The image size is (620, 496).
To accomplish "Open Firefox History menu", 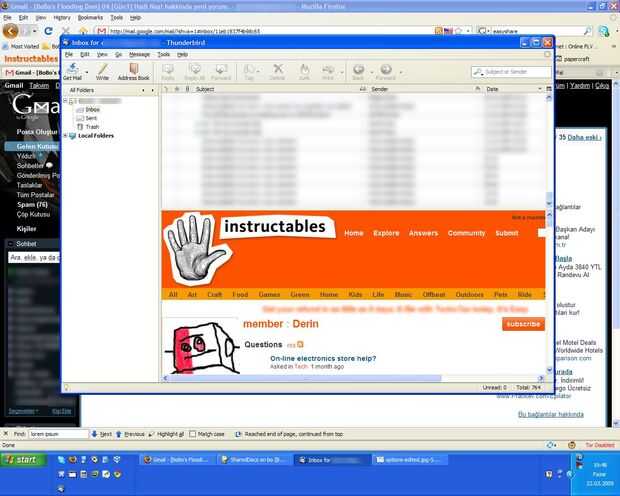I will pos(62,18).
